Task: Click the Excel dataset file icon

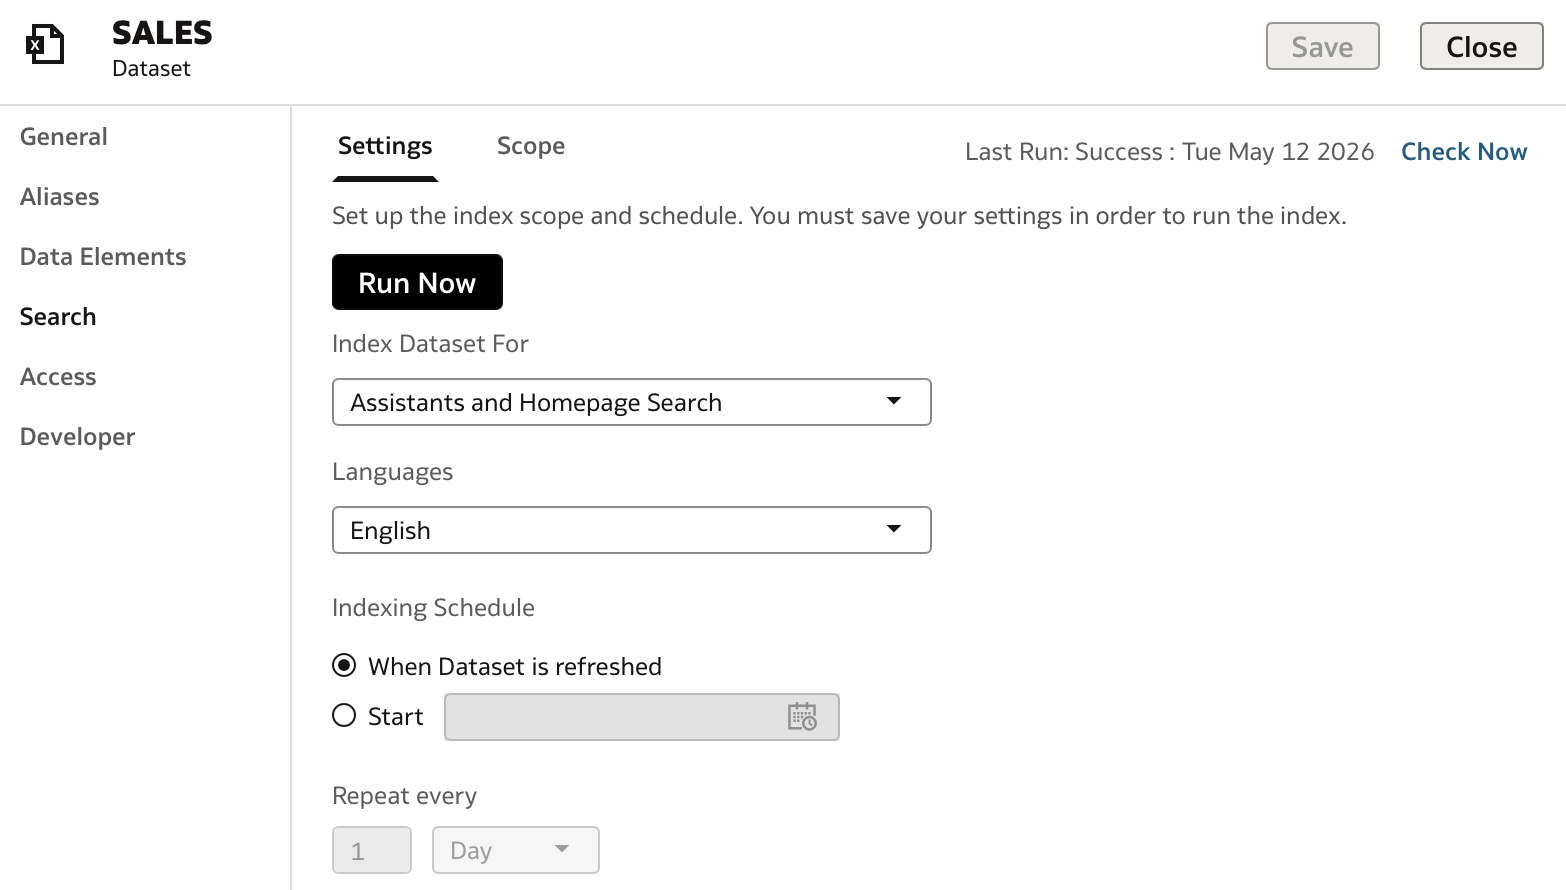Action: click(x=45, y=45)
